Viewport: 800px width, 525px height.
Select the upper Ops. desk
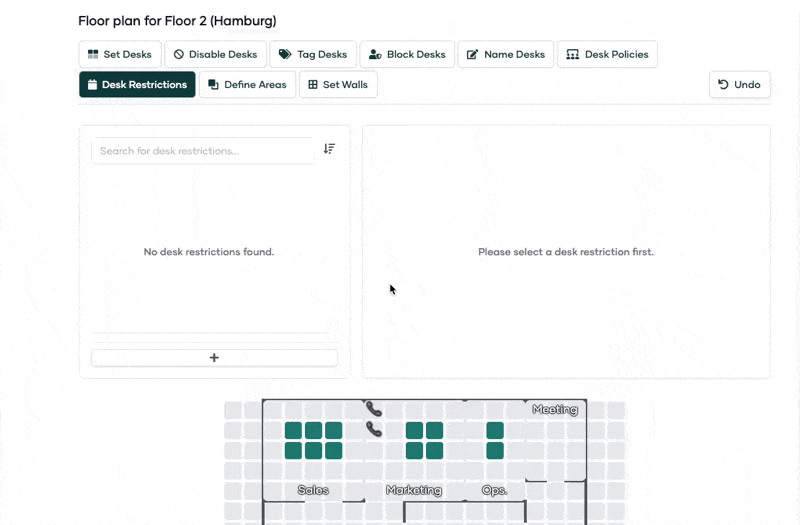(495, 431)
